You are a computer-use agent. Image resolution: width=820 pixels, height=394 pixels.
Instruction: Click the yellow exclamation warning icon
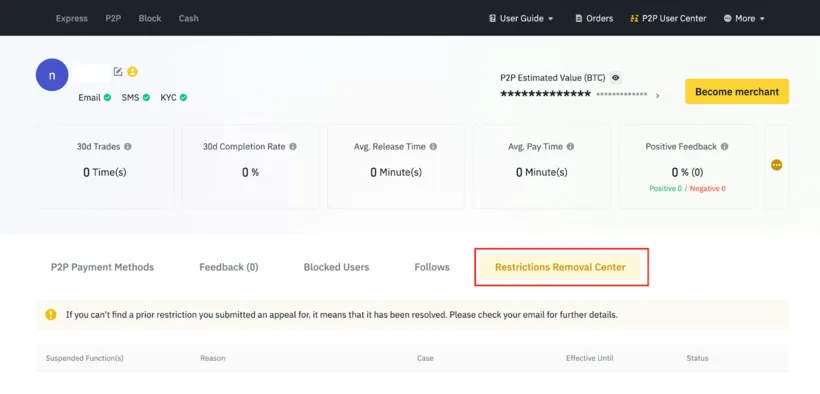pyautogui.click(x=51, y=314)
